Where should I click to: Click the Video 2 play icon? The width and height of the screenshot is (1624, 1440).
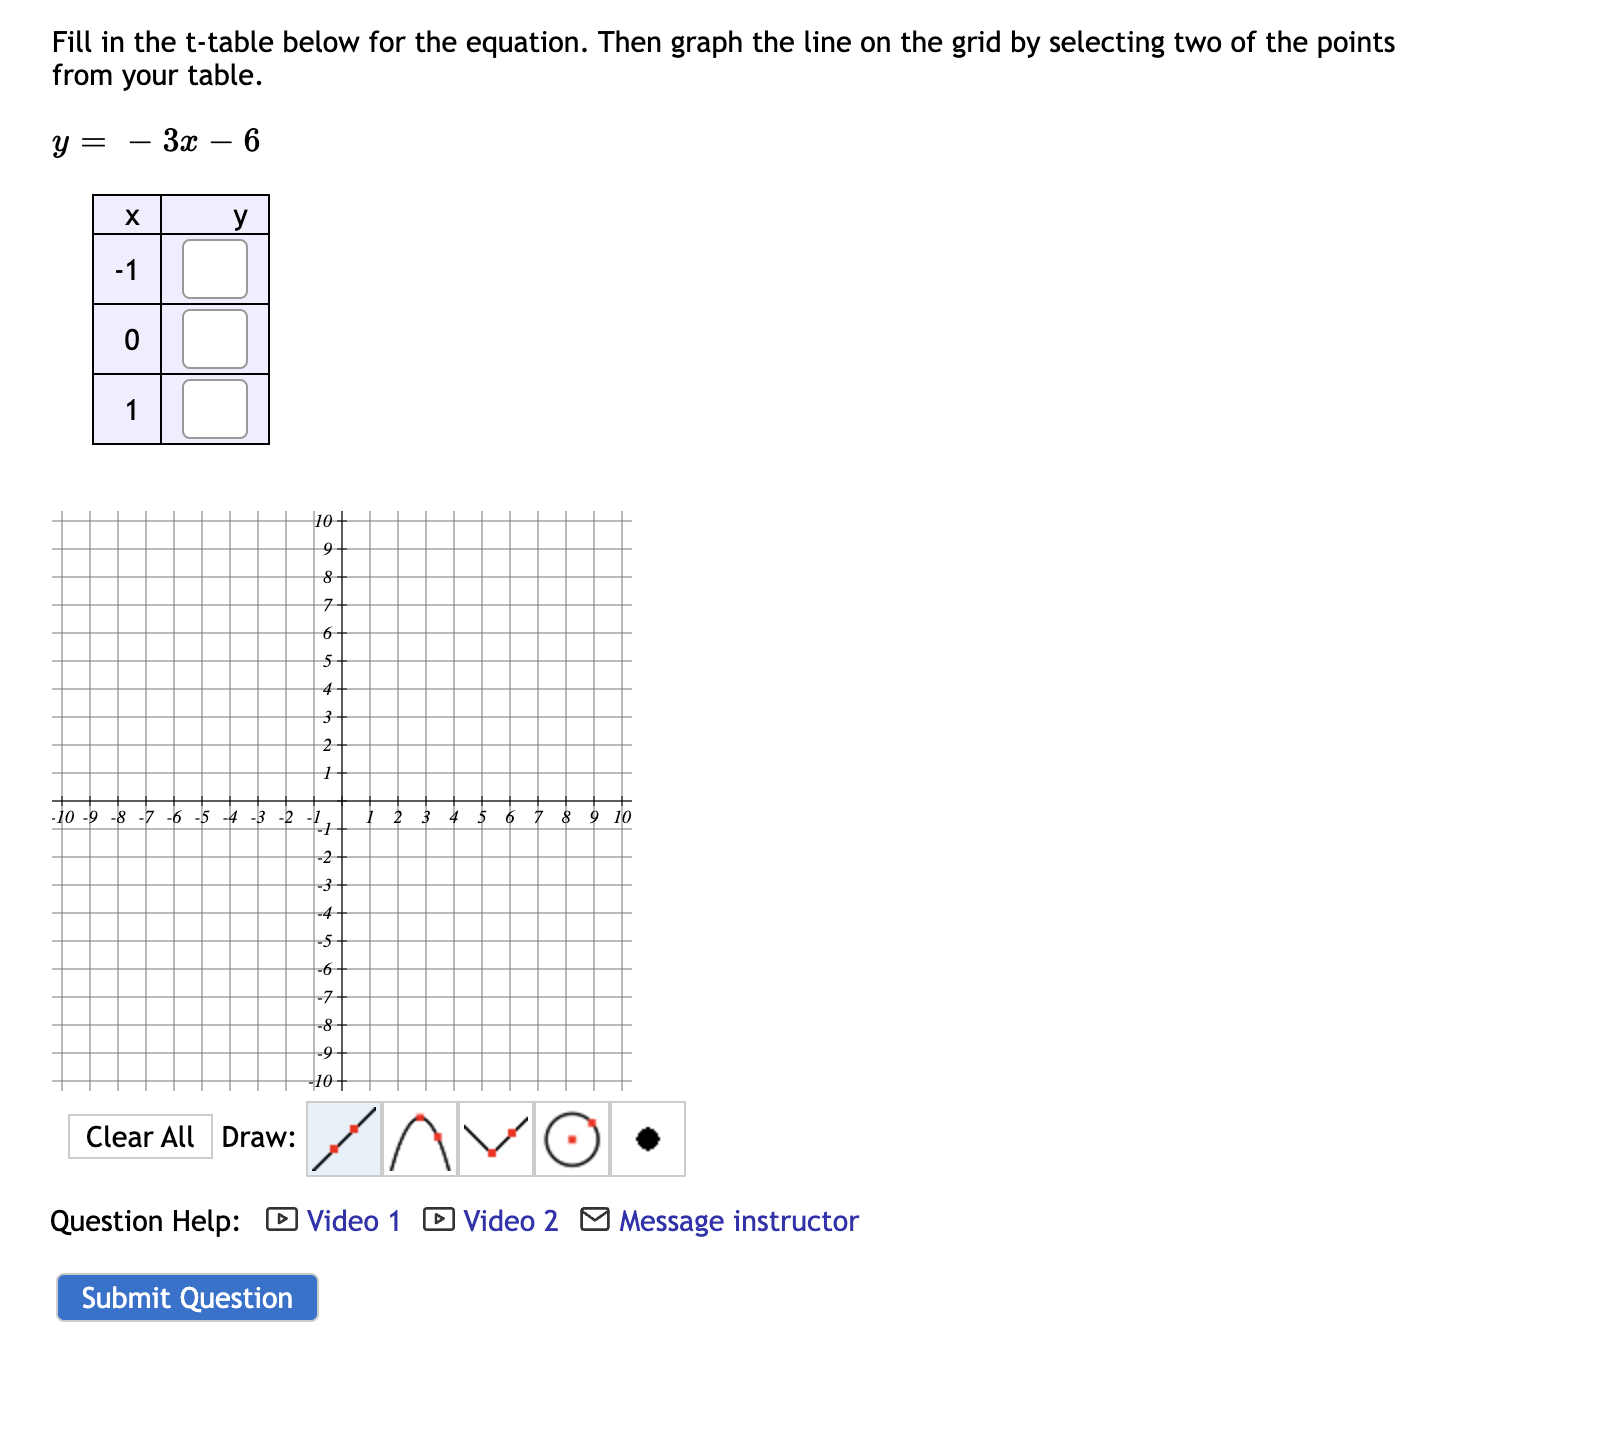coord(438,1221)
